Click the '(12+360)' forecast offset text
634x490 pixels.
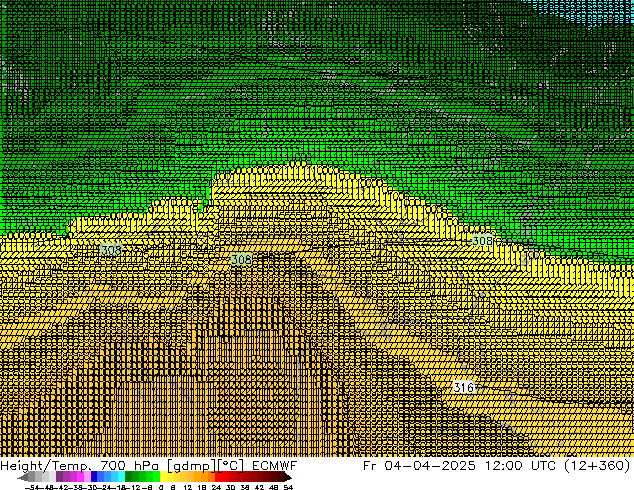point(597,465)
